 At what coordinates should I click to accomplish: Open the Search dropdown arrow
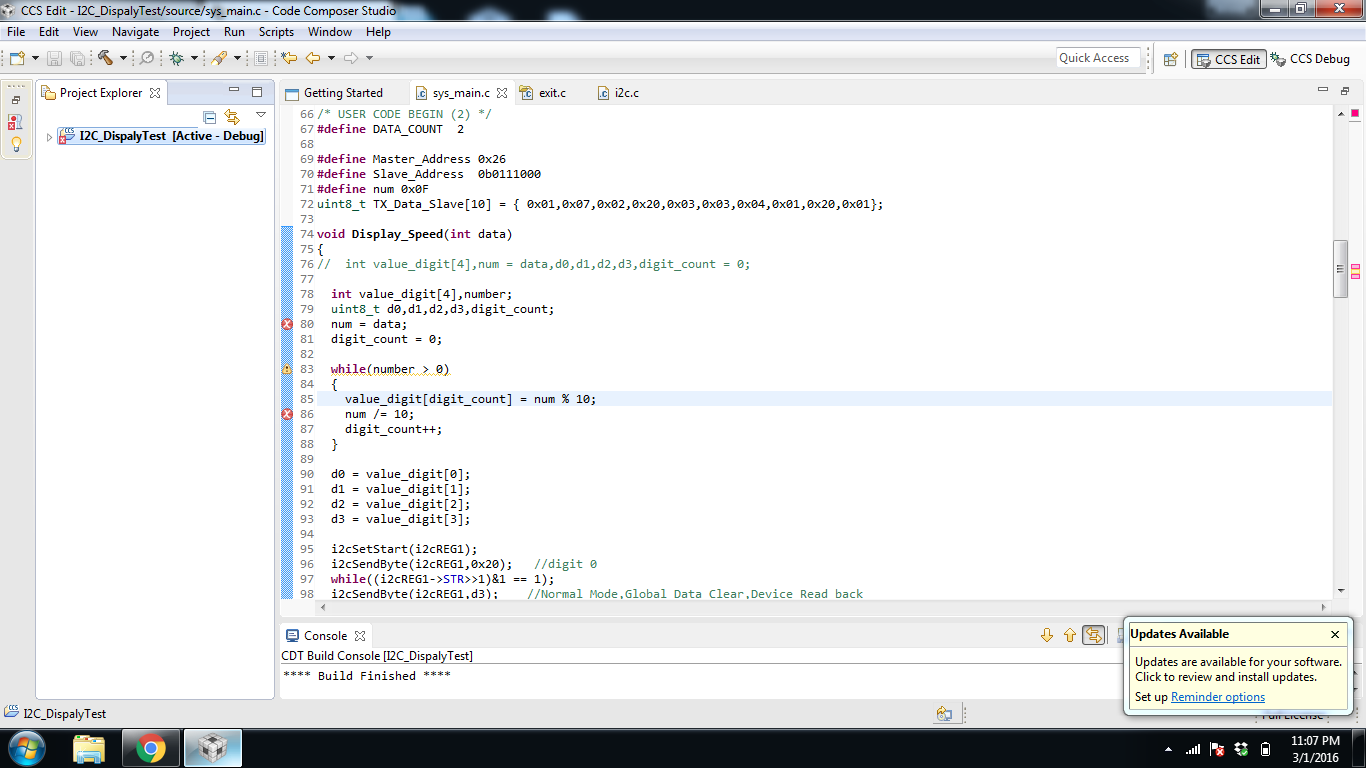238,58
